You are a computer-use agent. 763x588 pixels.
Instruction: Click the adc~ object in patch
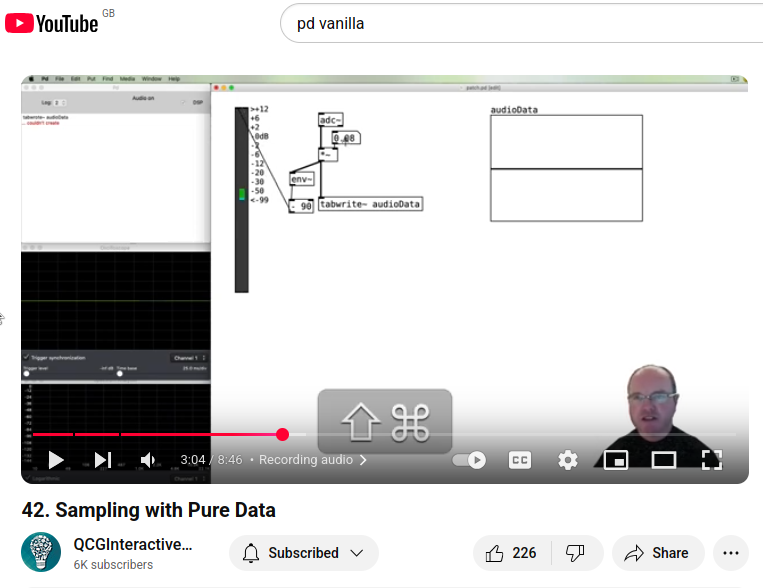330,120
